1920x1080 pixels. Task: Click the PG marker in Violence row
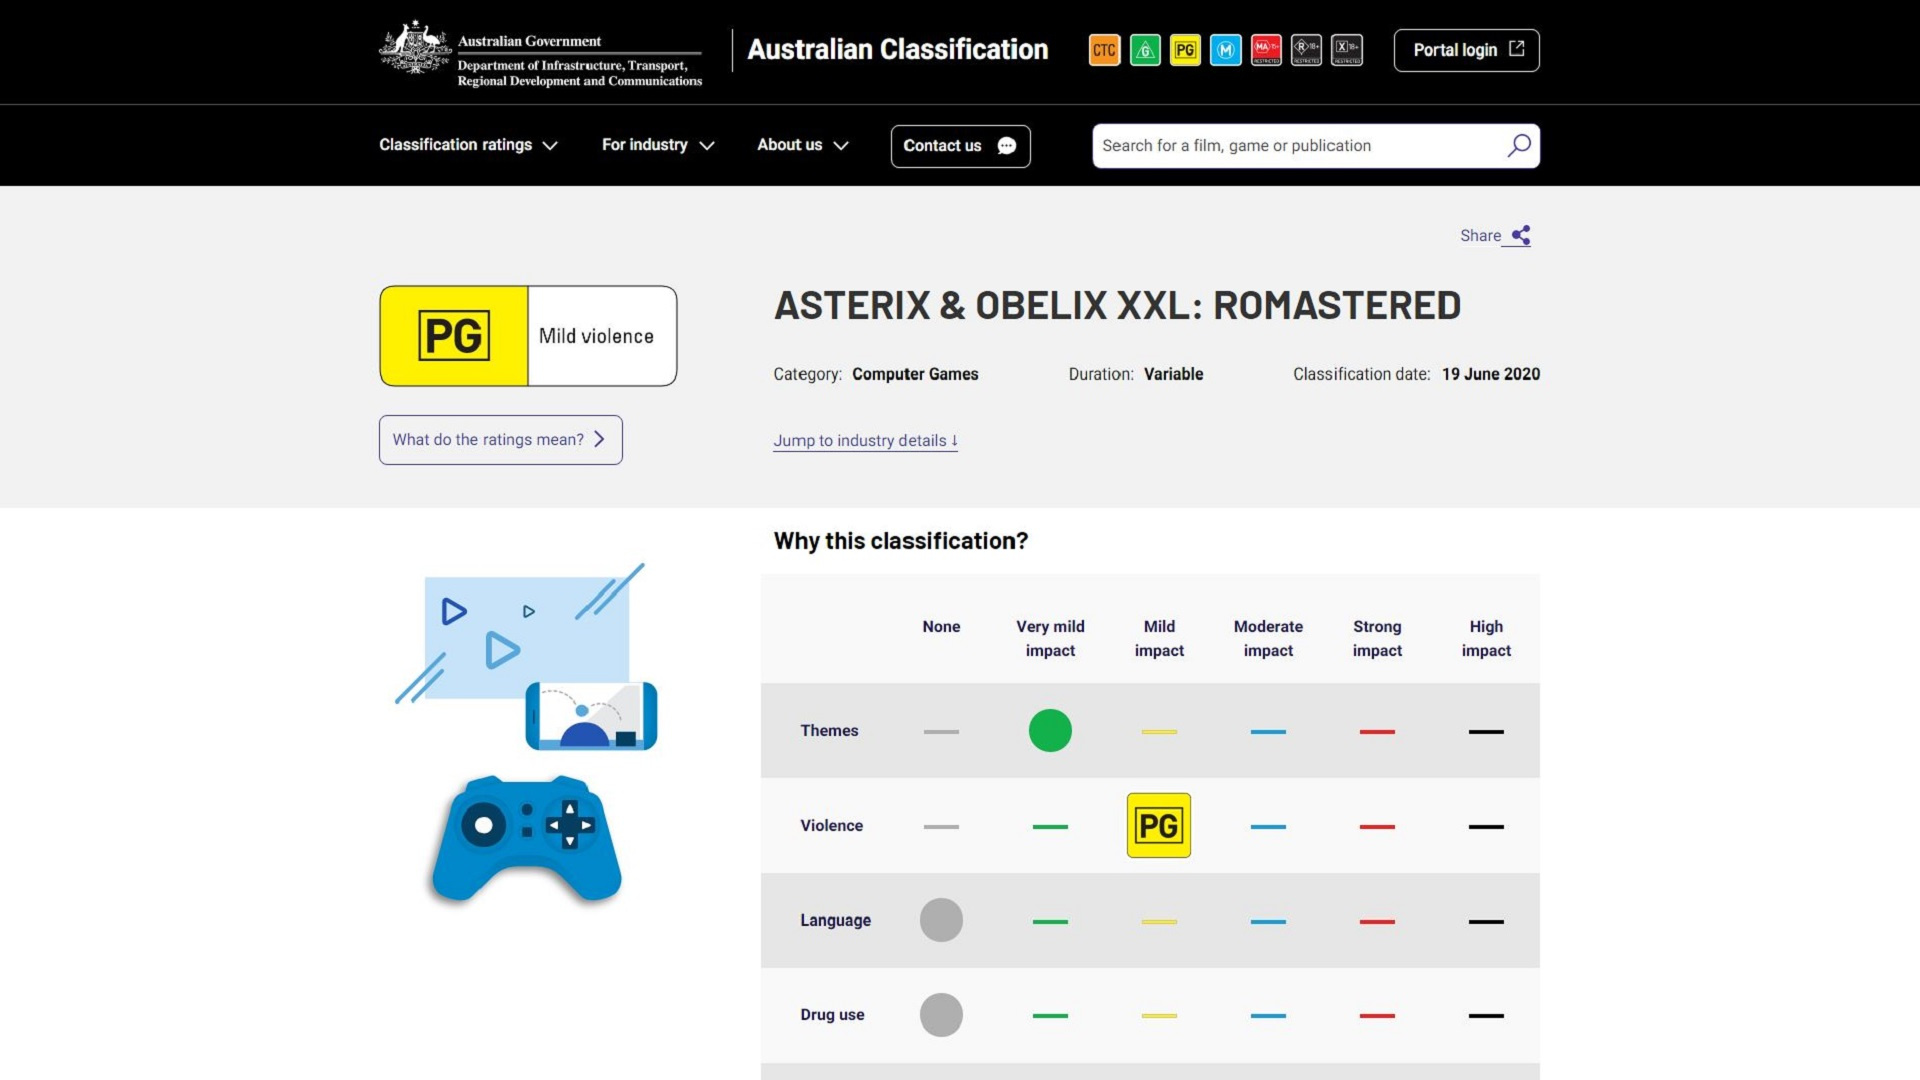(x=1159, y=825)
